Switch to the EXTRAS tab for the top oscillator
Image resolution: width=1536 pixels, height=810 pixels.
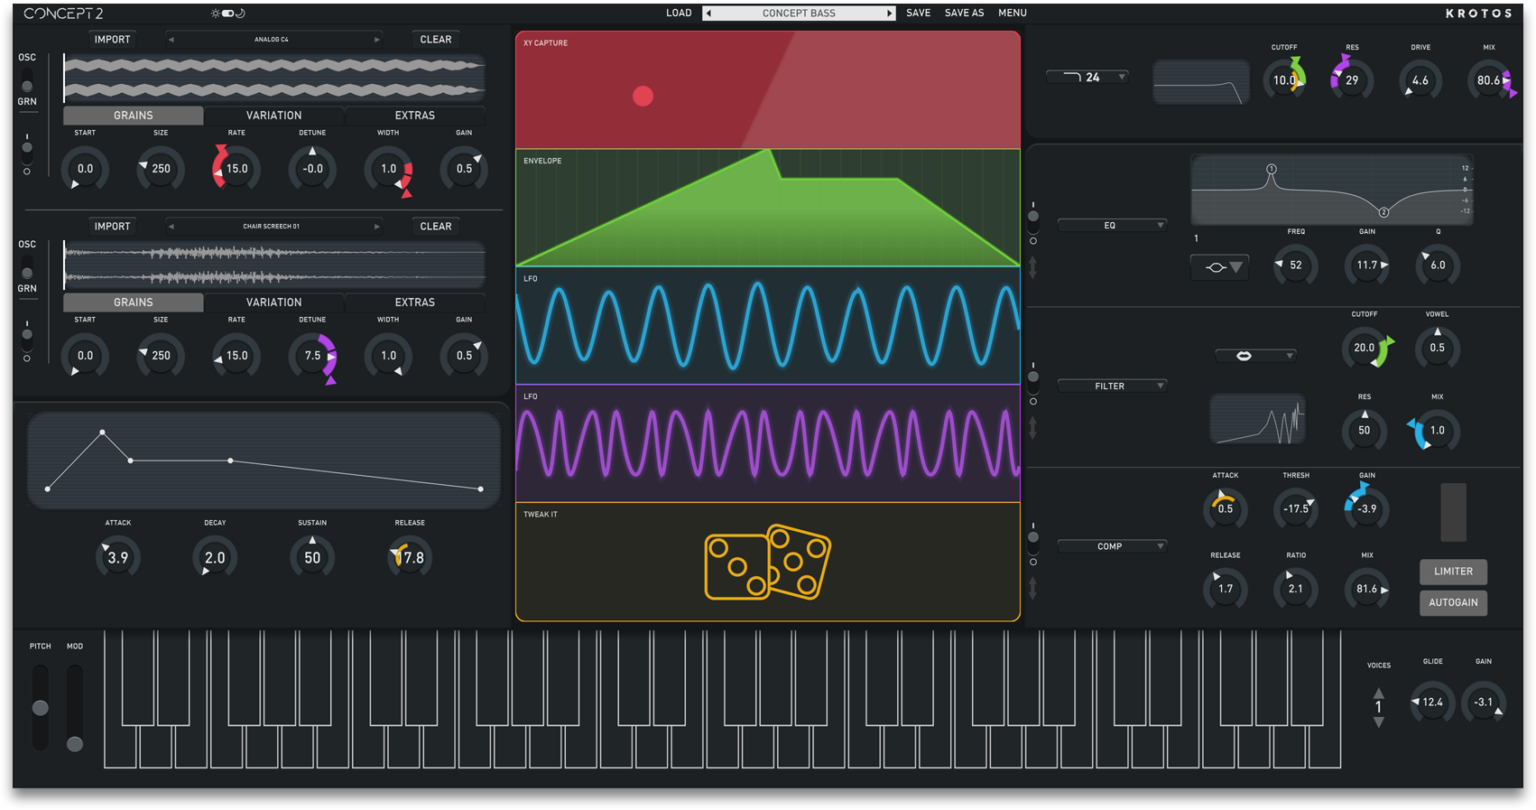[415, 115]
